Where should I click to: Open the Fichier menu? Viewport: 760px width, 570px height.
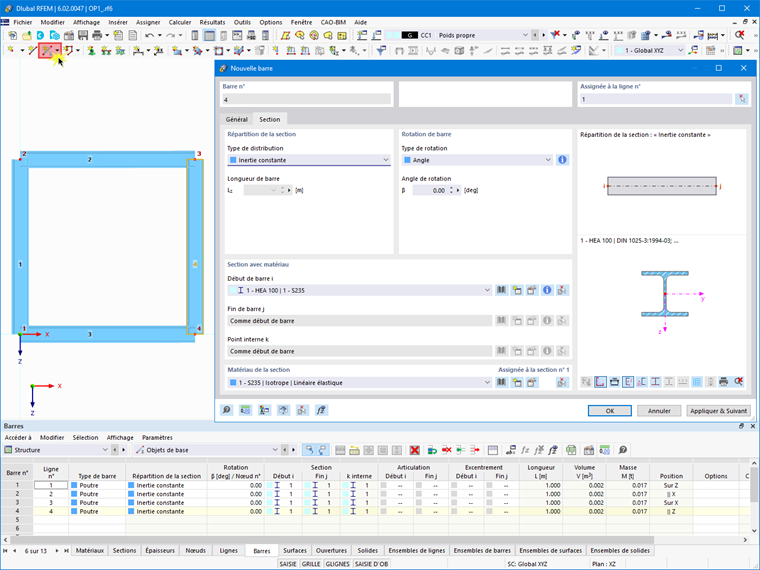[x=23, y=22]
